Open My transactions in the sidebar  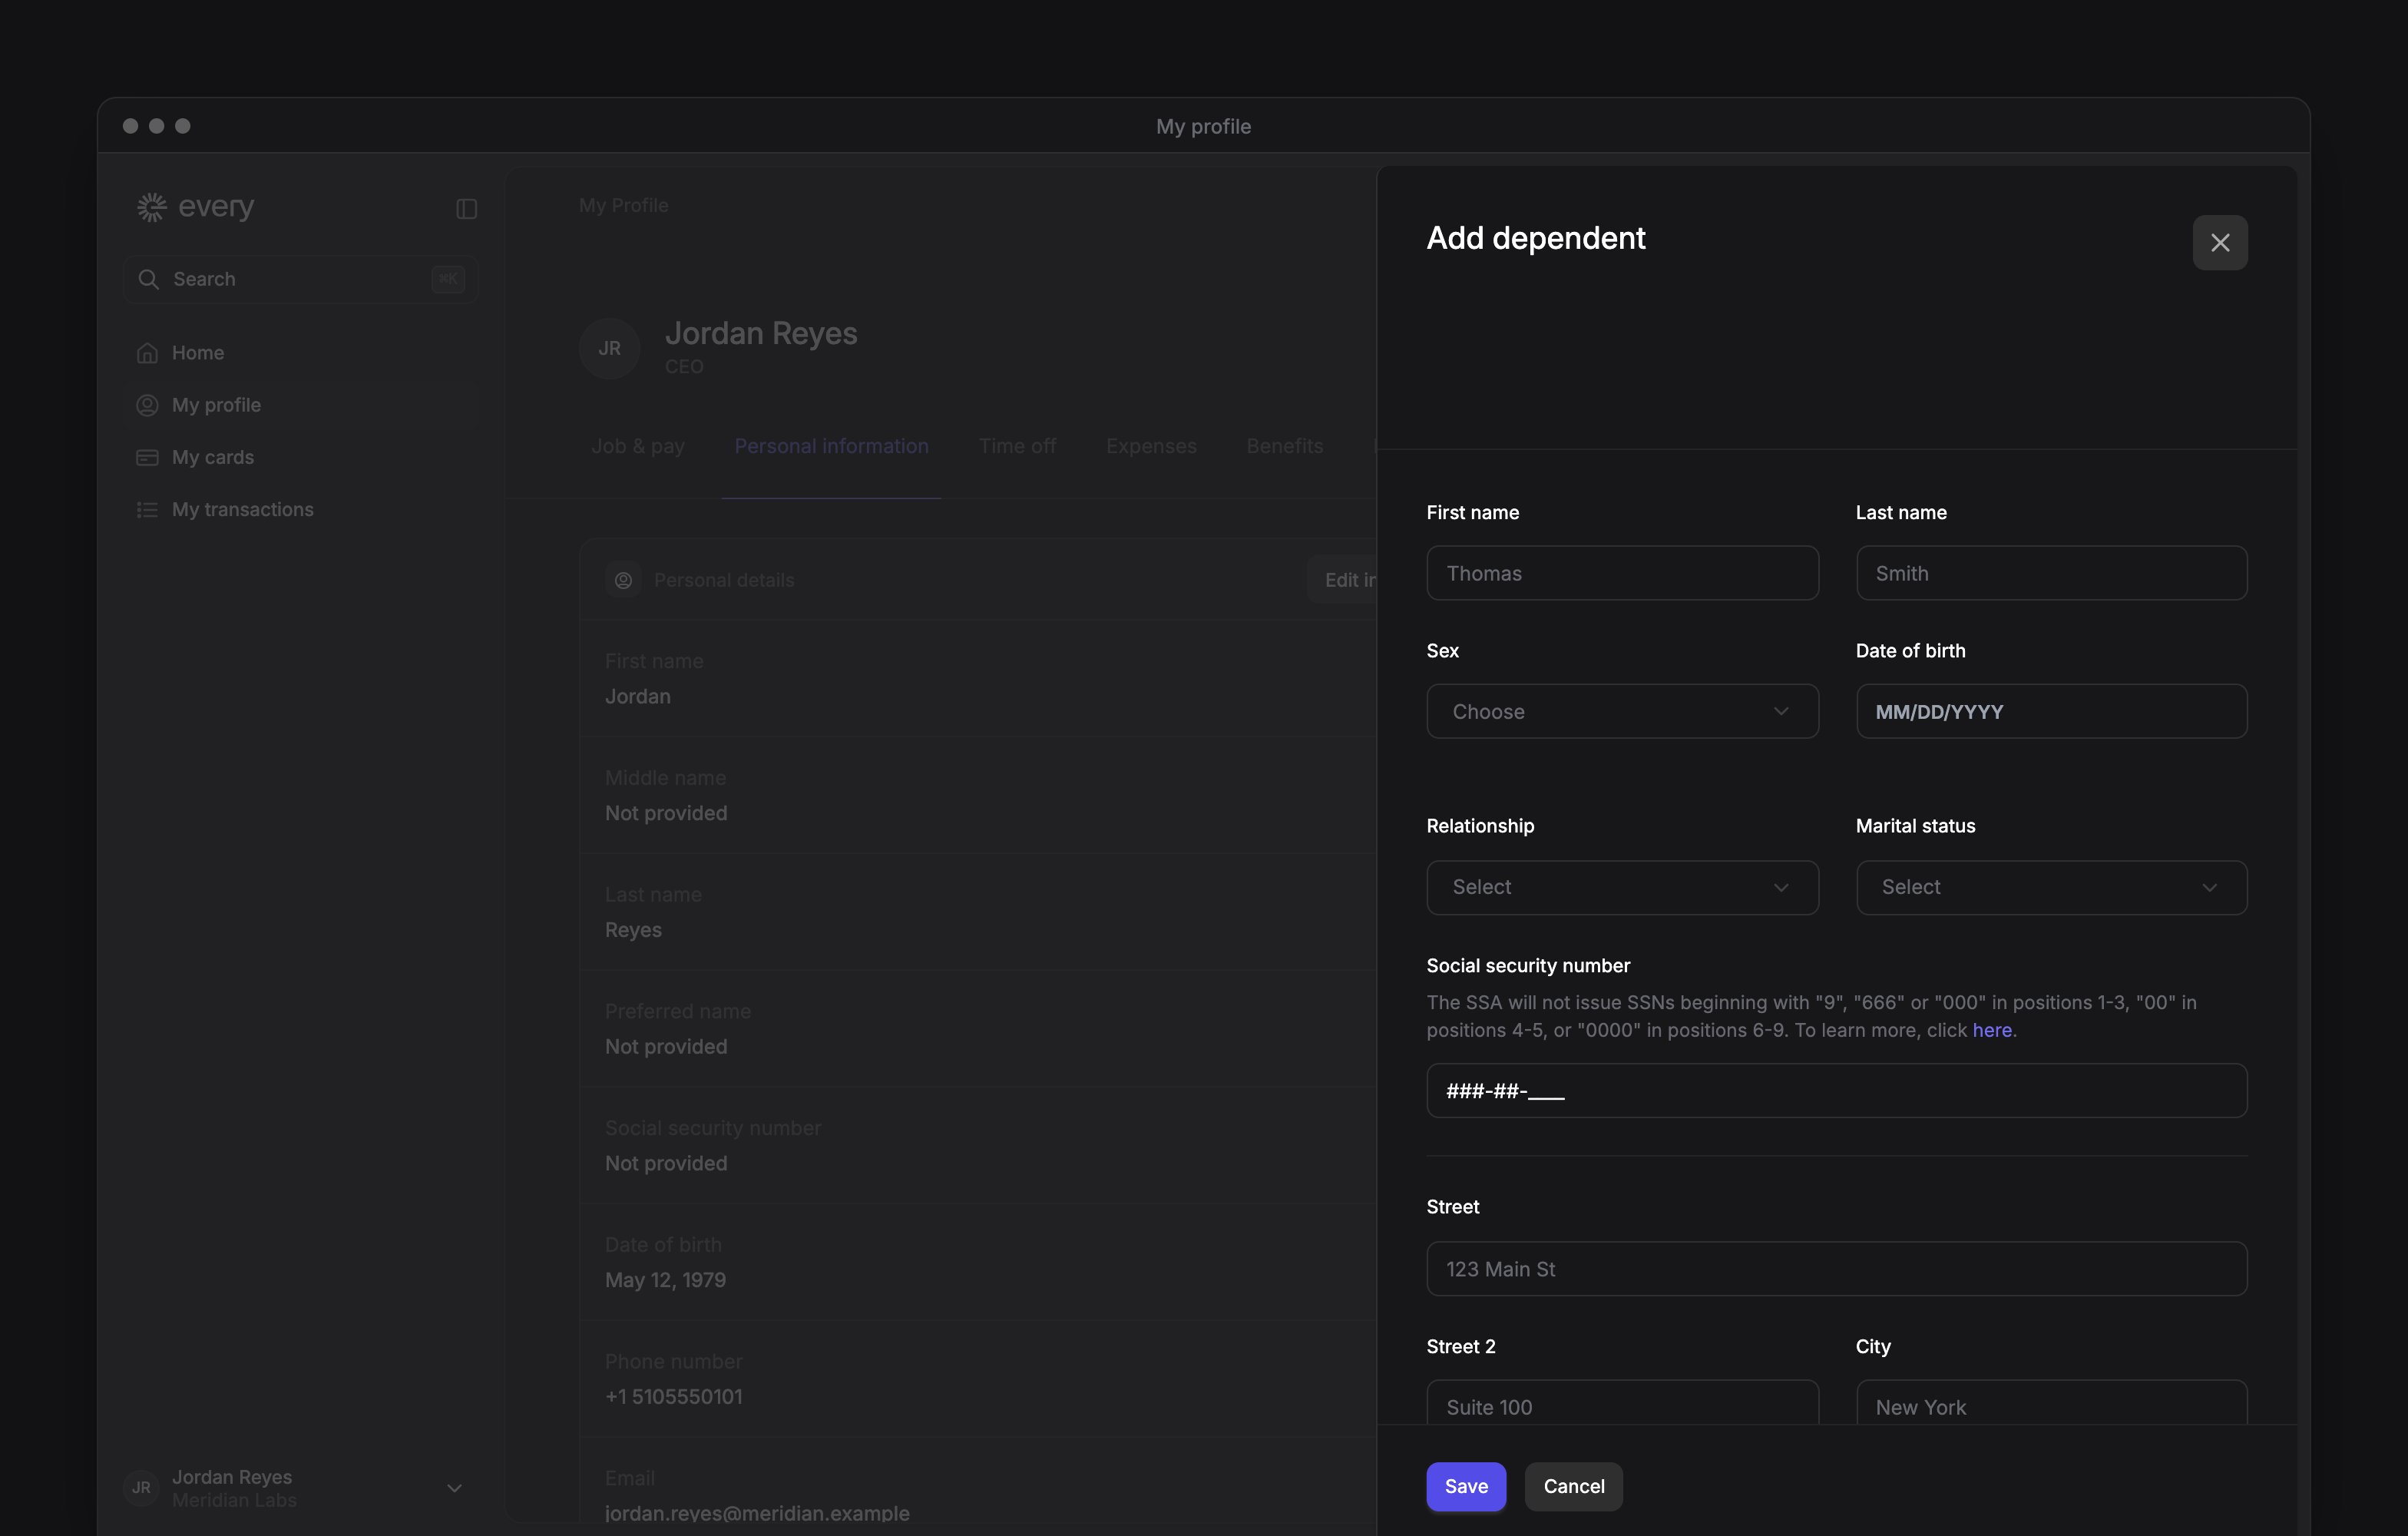click(300, 510)
